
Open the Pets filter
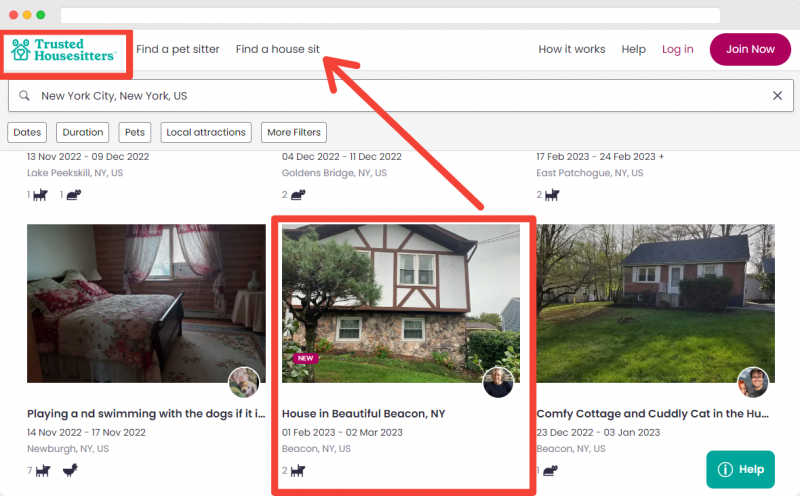(x=135, y=132)
